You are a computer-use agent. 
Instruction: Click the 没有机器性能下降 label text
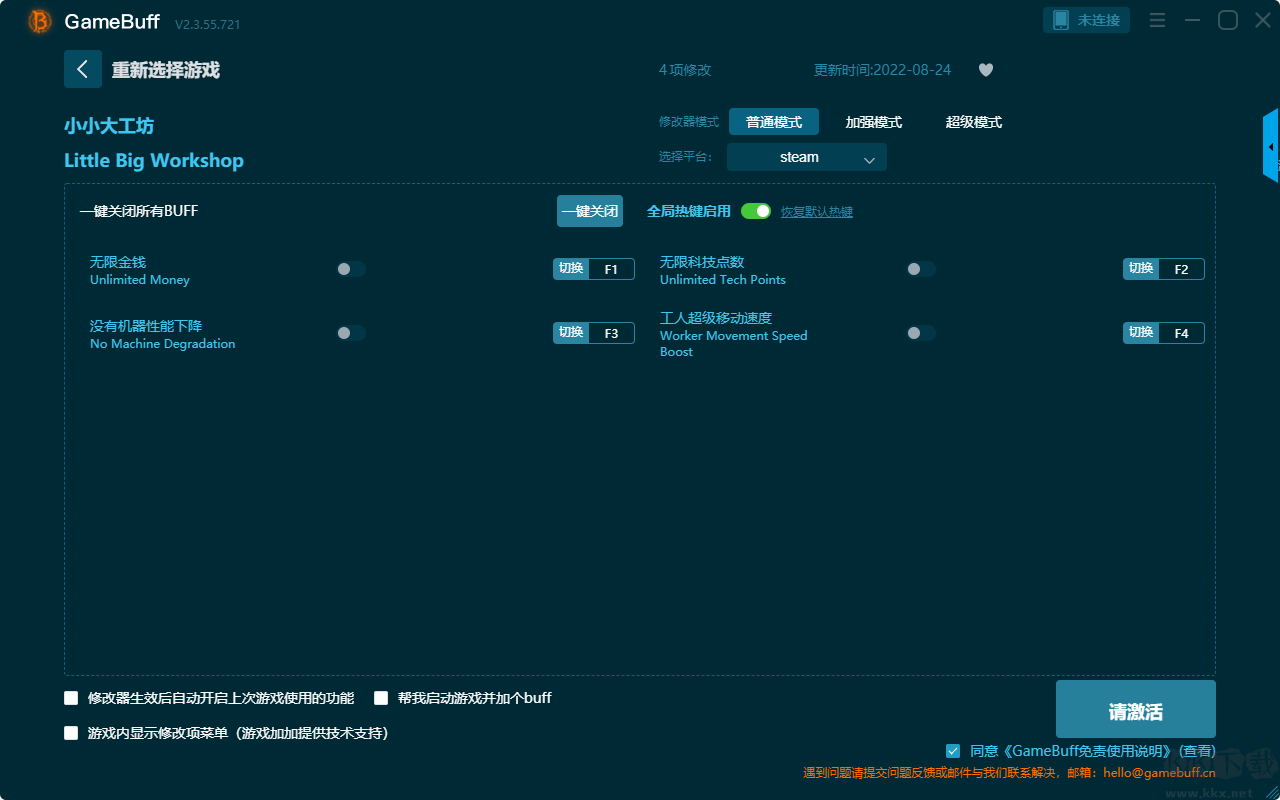pyautogui.click(x=146, y=326)
